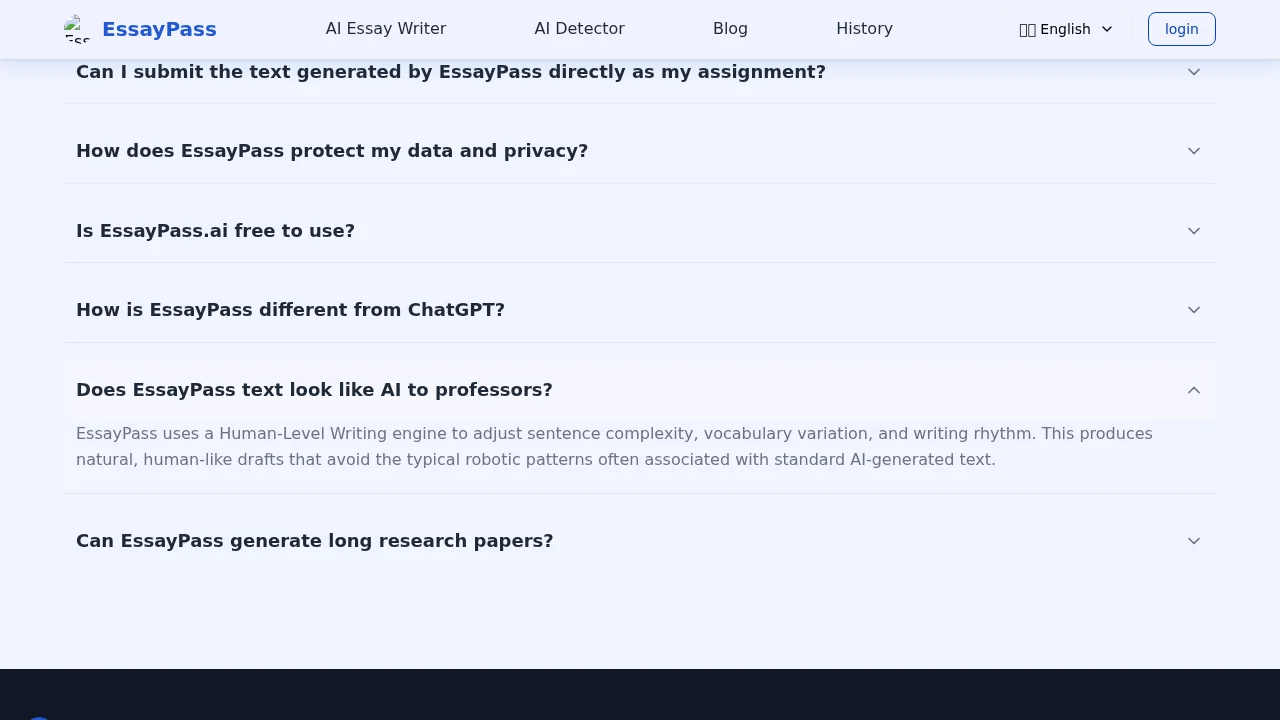Screen dimensions: 1280x720
Task: Click the EssayPass logo icon
Action: [x=77, y=29]
